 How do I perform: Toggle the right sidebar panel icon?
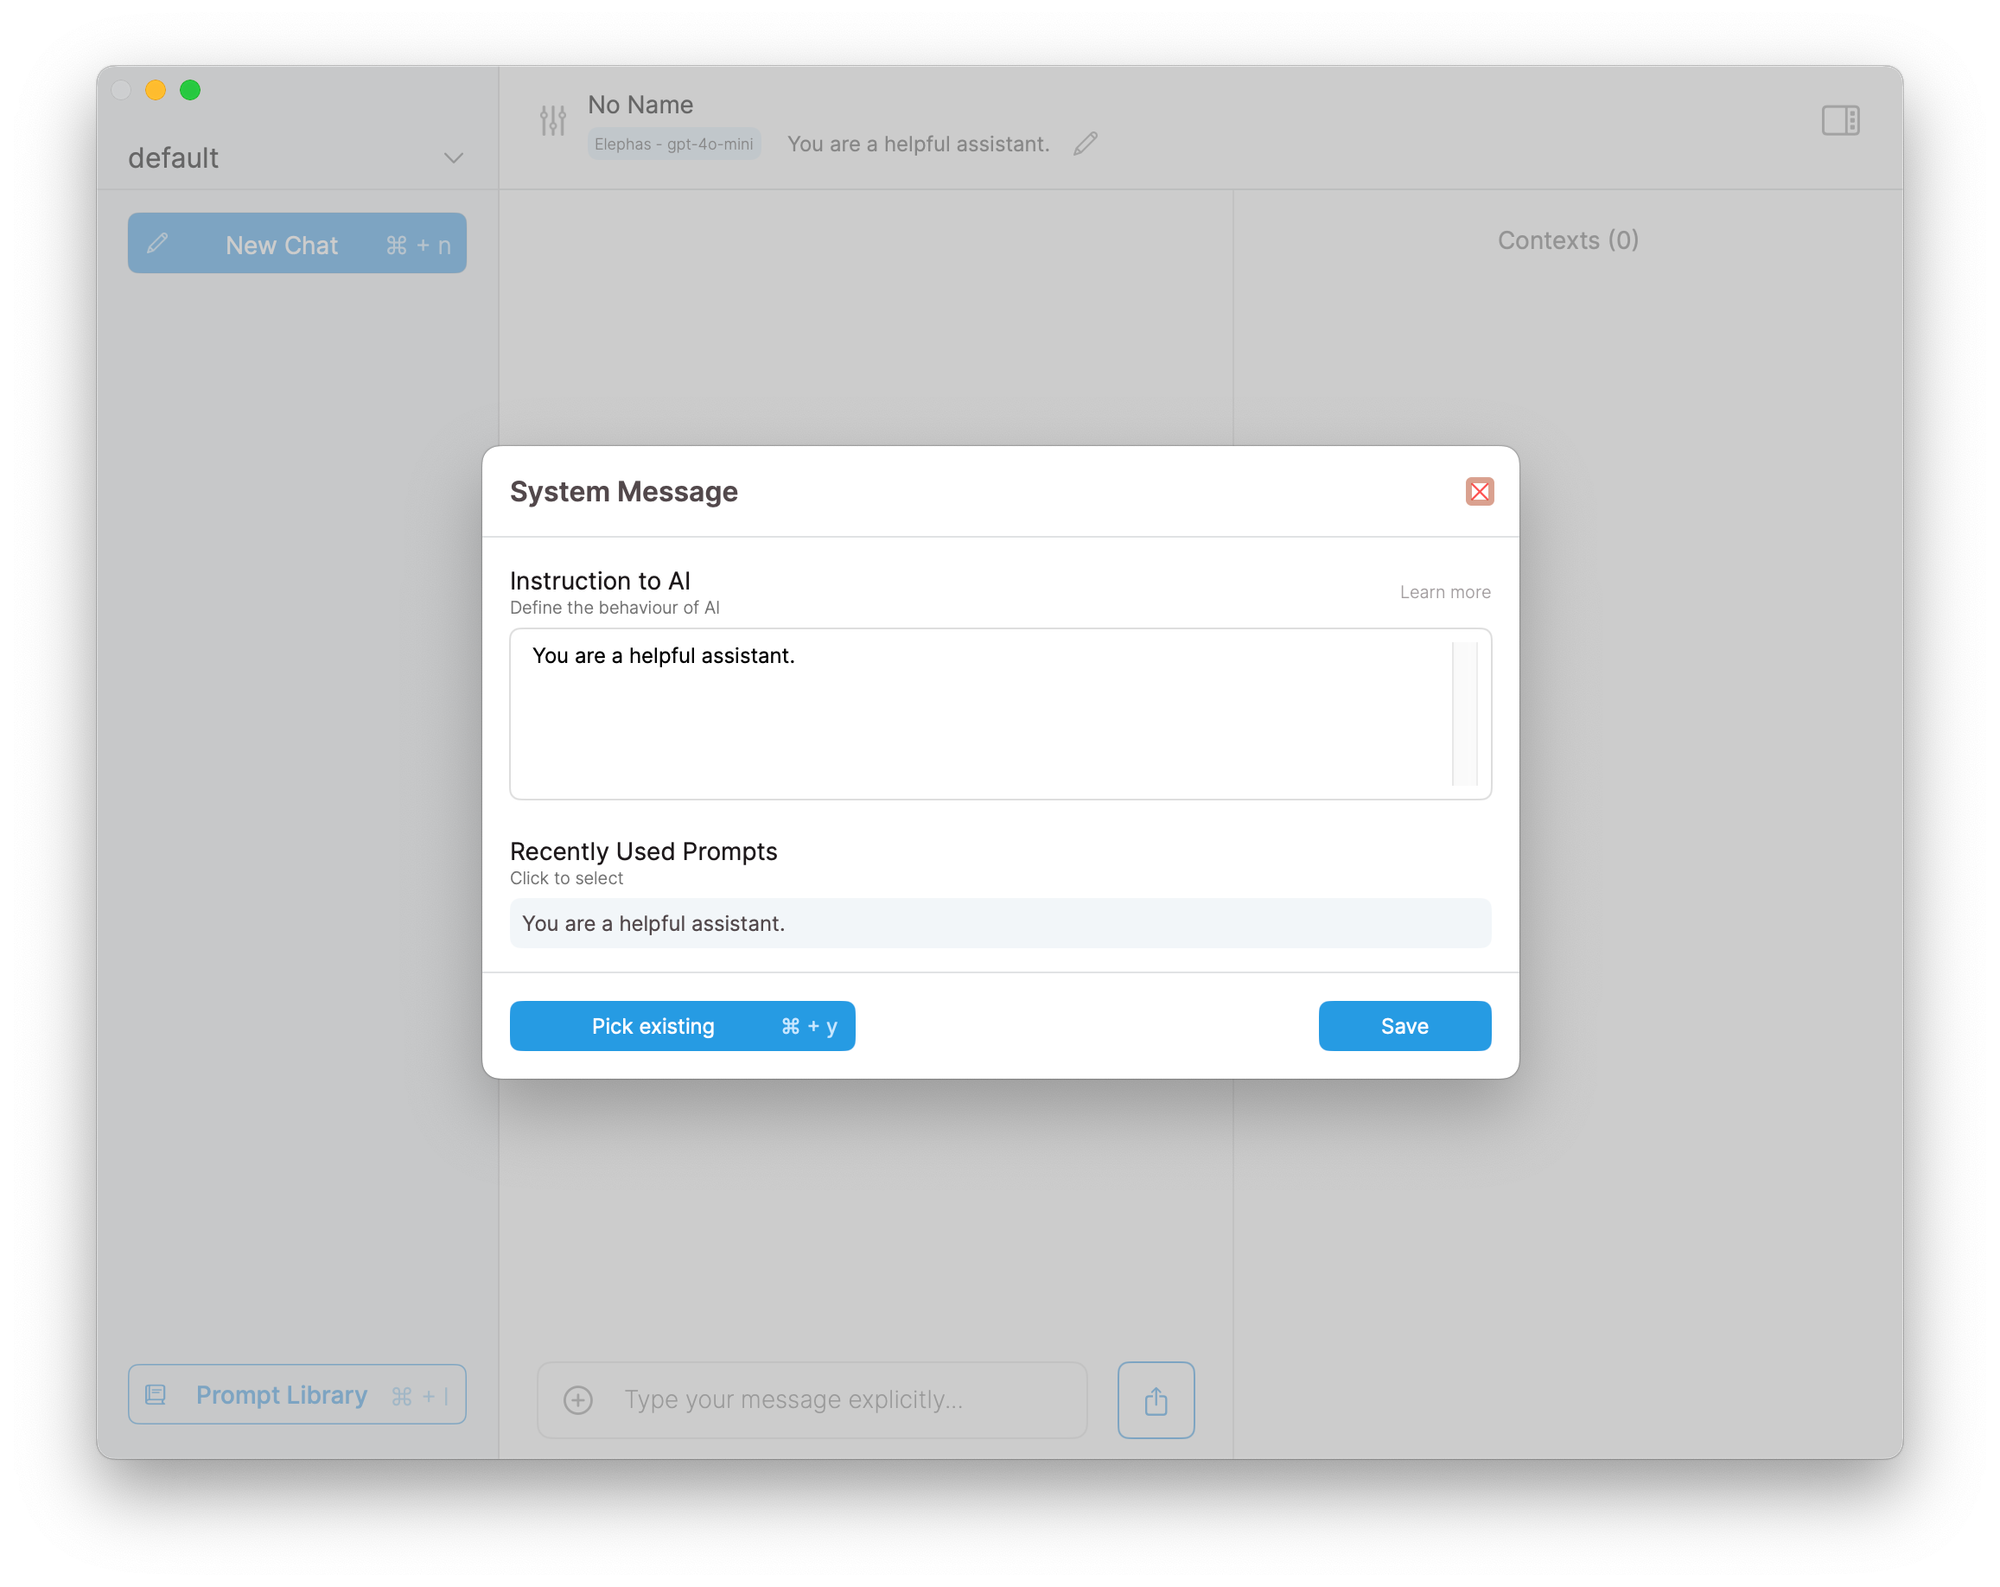pos(1840,121)
